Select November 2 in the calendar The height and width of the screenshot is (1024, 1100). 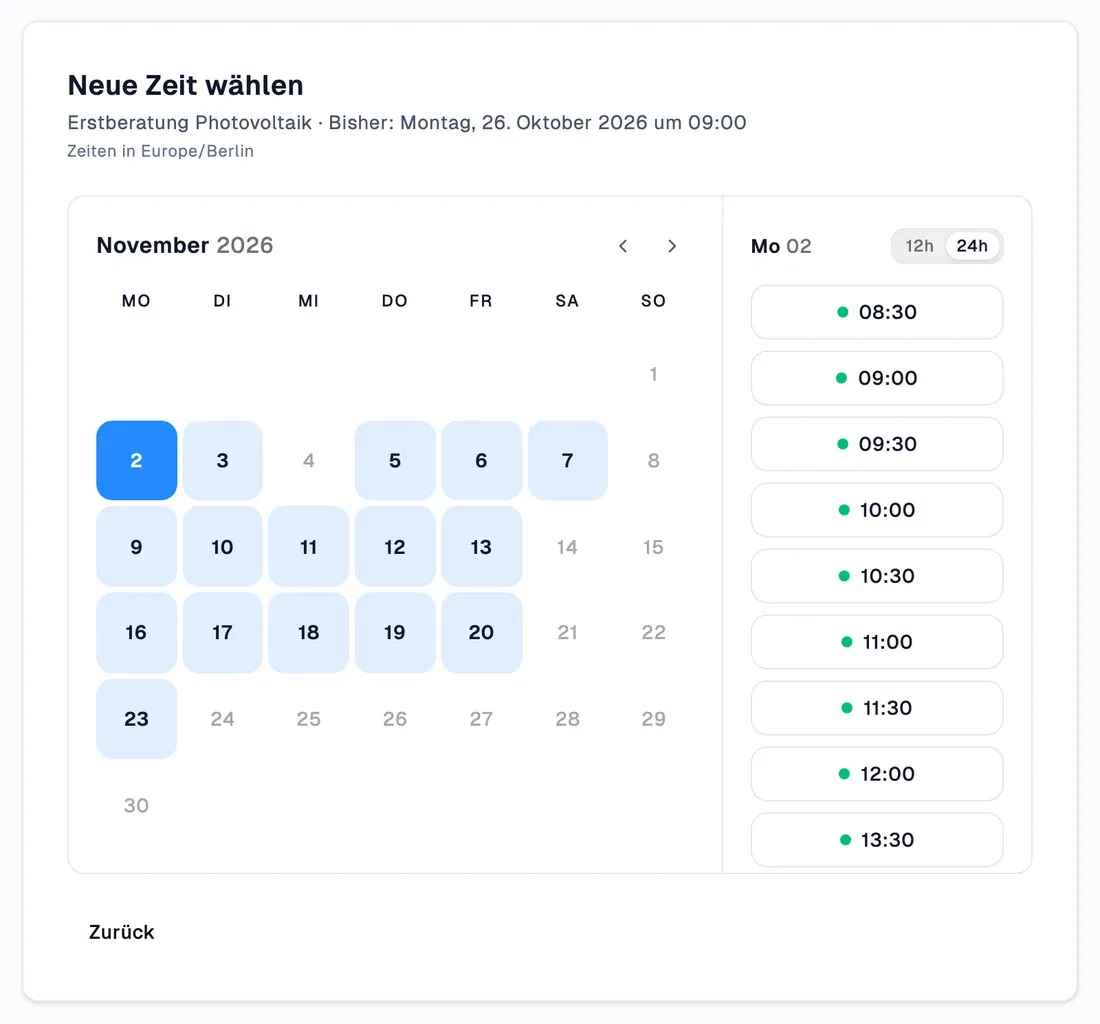[x=137, y=461]
